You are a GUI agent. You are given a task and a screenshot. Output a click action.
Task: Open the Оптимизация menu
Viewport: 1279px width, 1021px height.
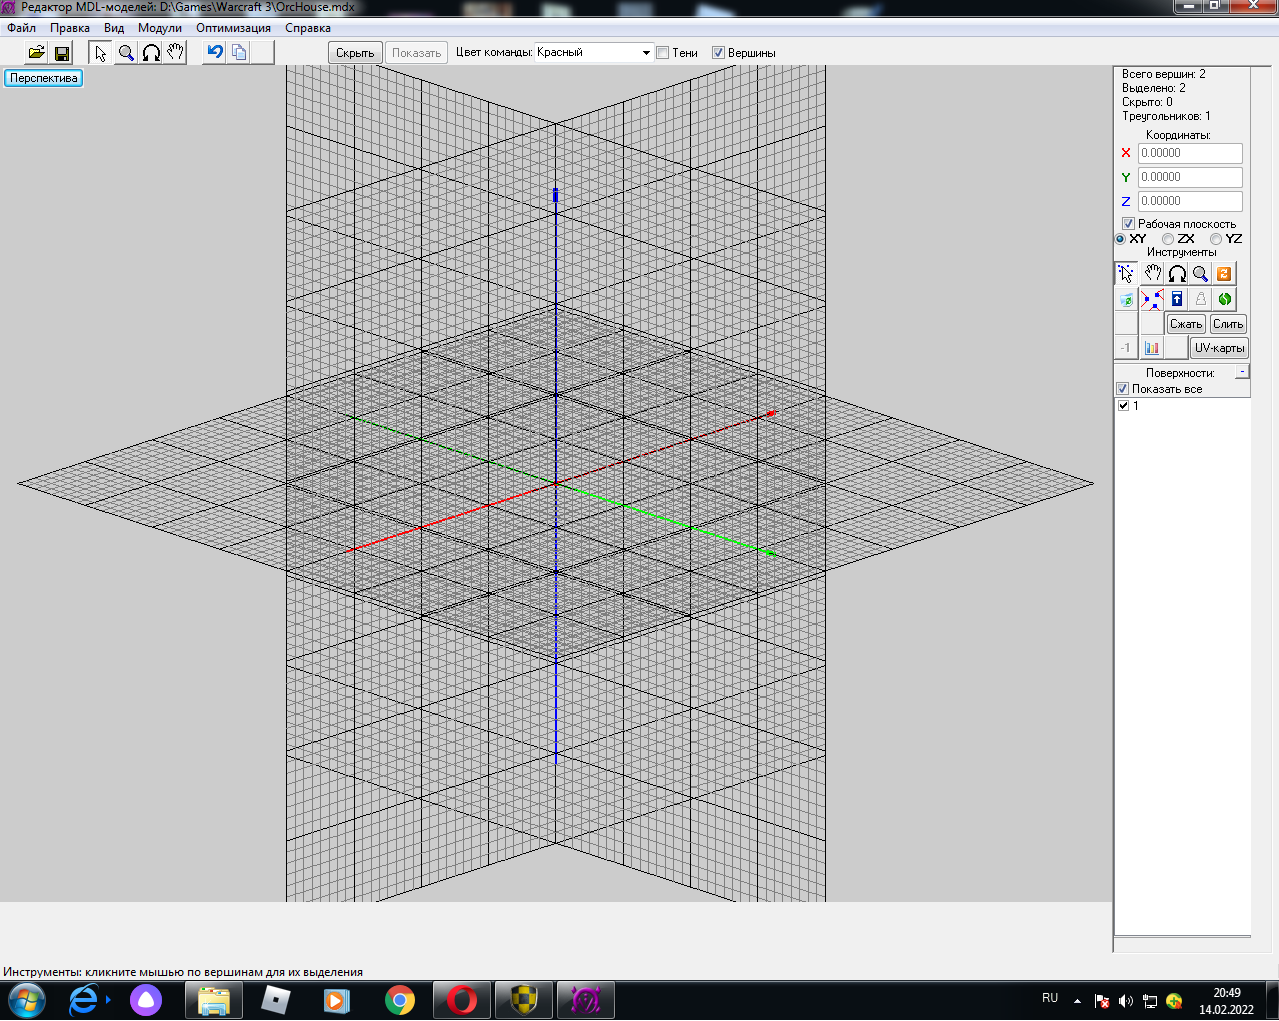233,28
